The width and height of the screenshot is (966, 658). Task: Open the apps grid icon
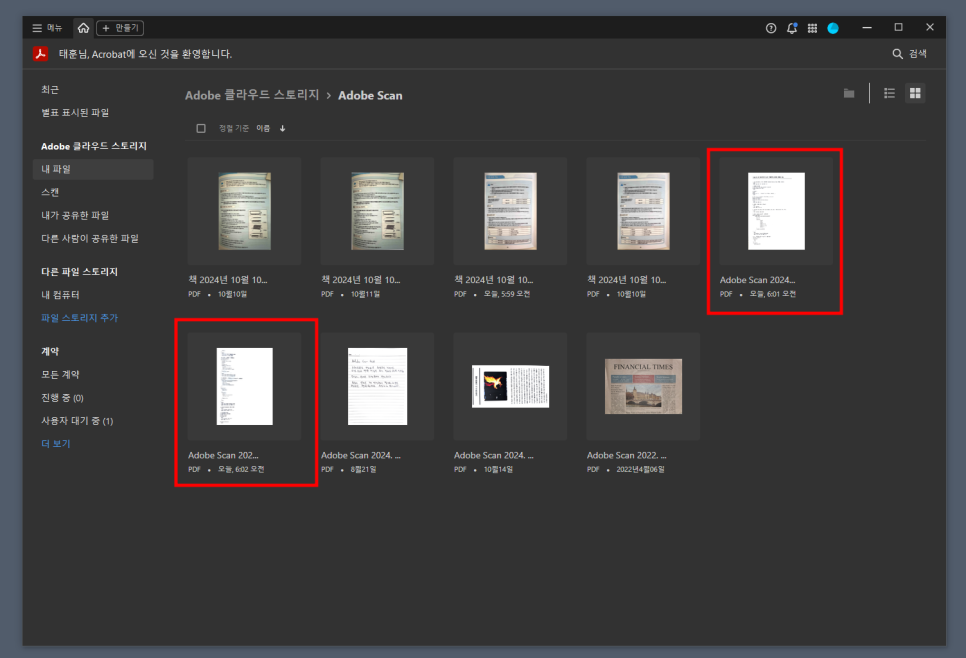813,28
